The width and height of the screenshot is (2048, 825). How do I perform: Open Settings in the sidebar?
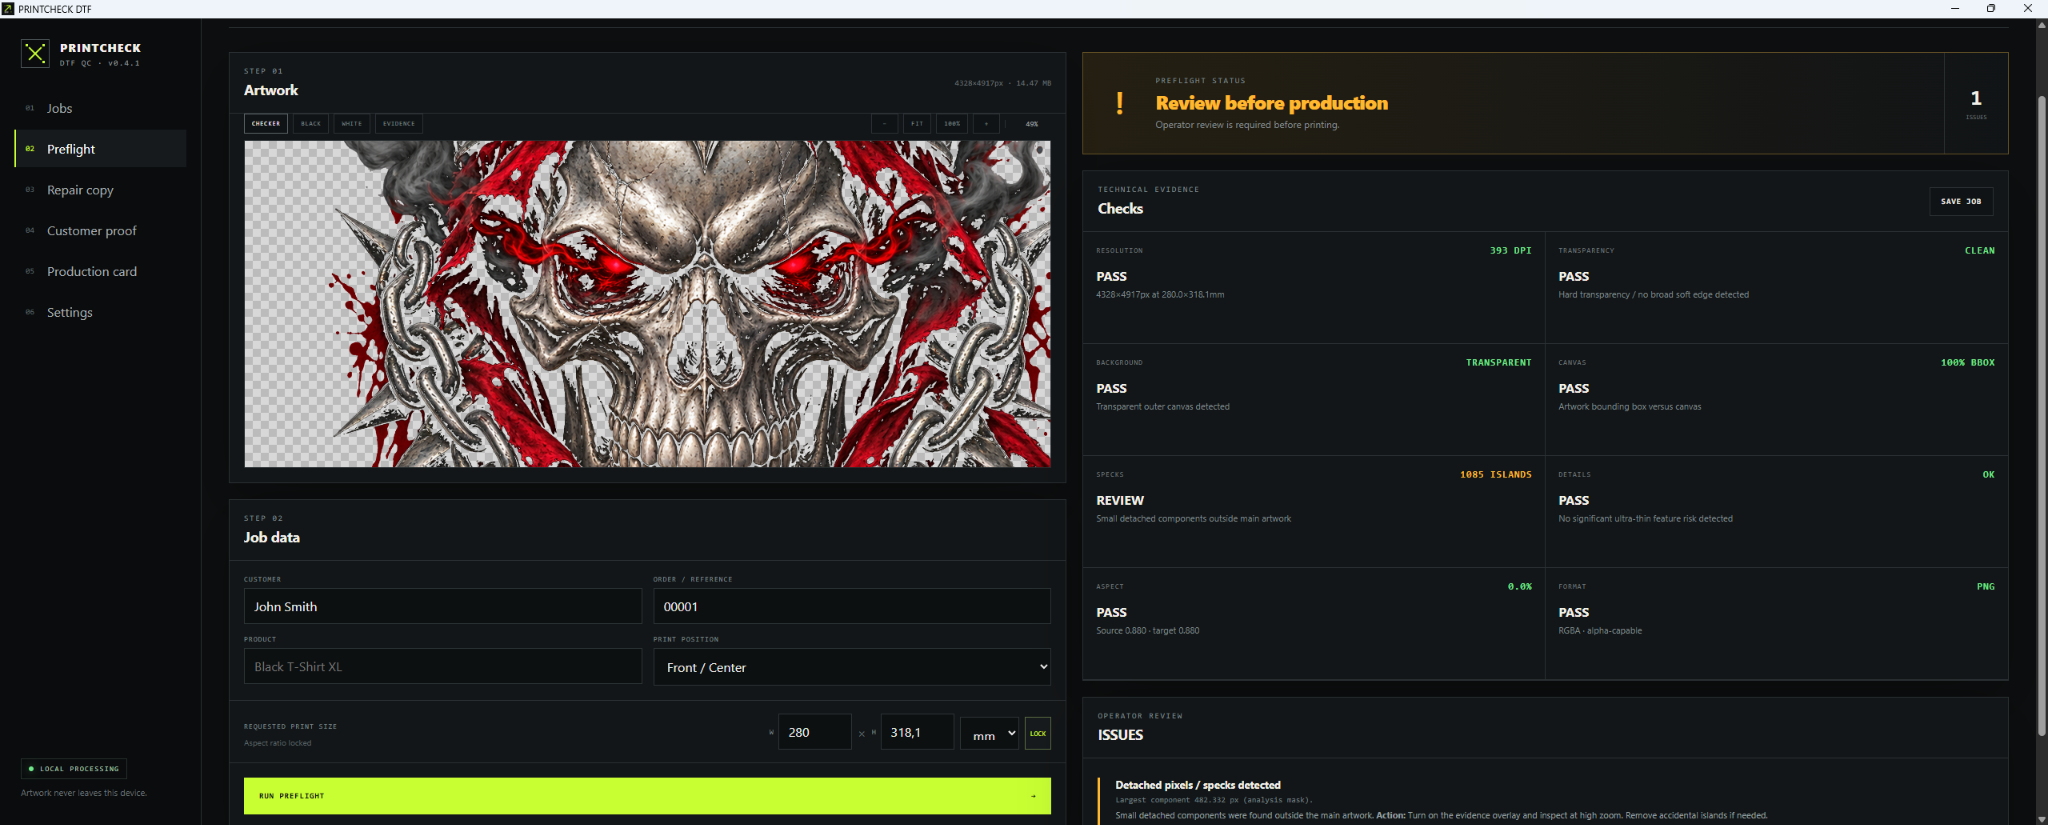click(x=100, y=313)
